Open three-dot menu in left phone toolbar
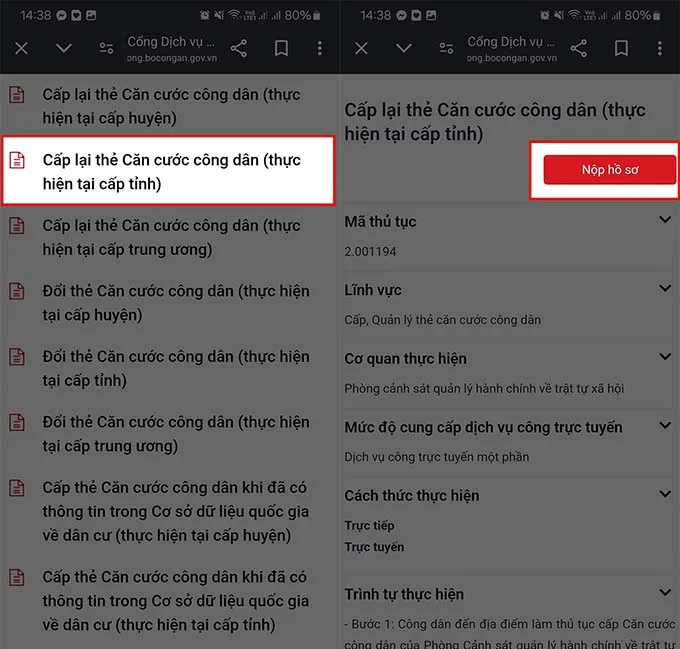This screenshot has height=649, width=680. pyautogui.click(x=320, y=48)
